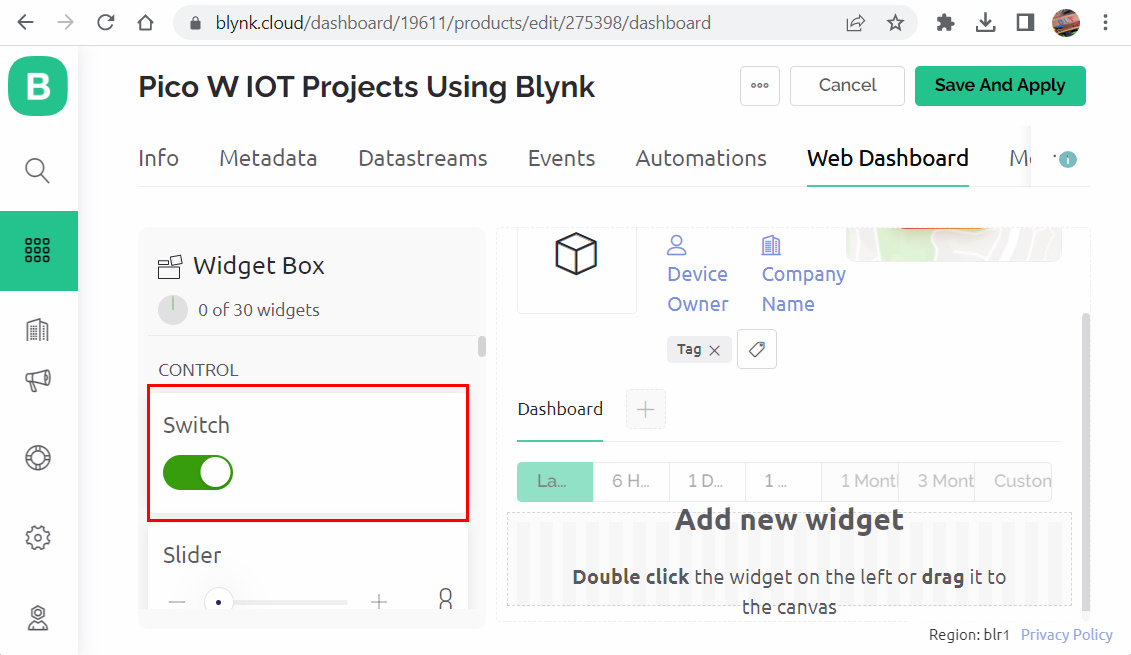Click the Blynk logo icon
This screenshot has height=655, width=1131.
38,86
